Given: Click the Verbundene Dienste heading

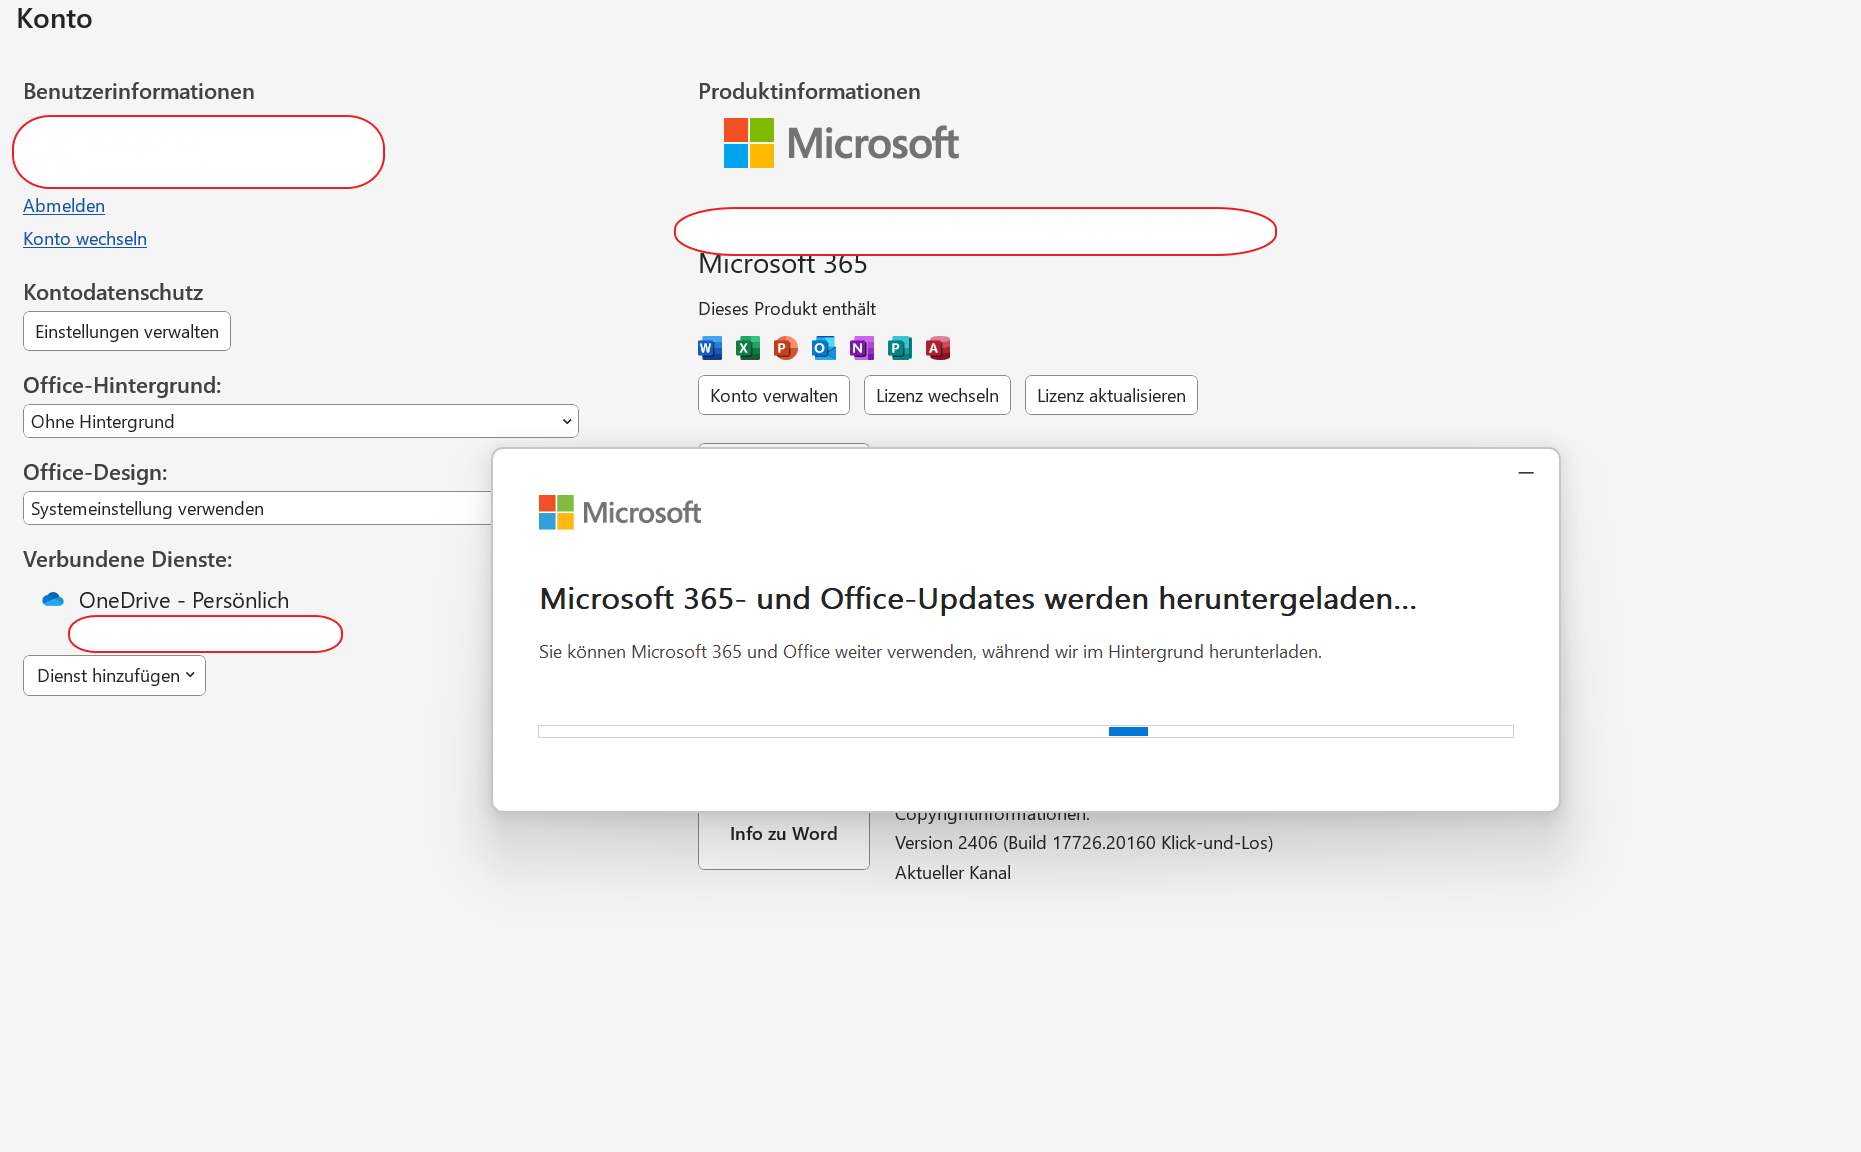Looking at the screenshot, I should (x=128, y=560).
